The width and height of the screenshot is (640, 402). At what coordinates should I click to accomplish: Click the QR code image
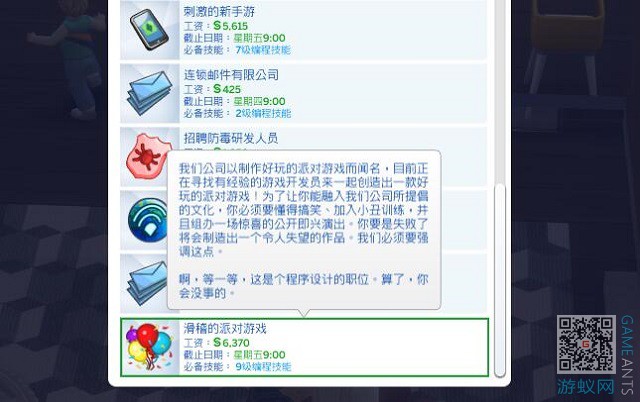pyautogui.click(x=587, y=344)
